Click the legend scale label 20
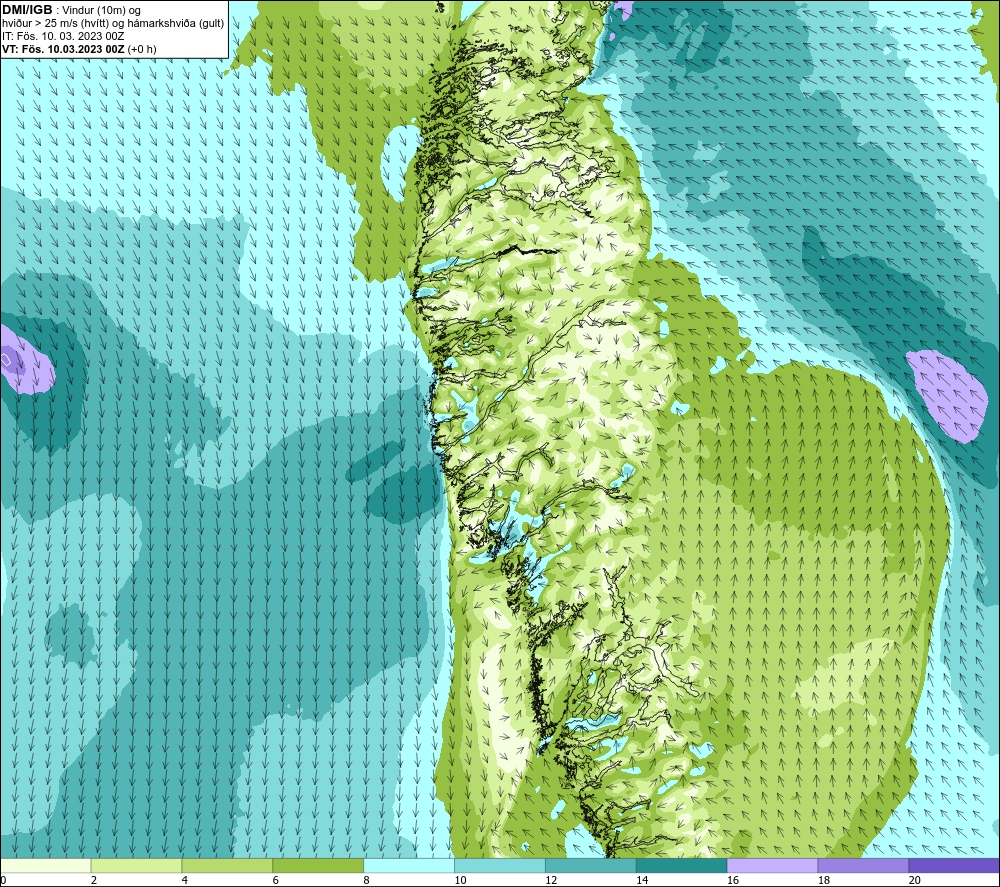Screen dimensions: 1000x887 [915, 881]
